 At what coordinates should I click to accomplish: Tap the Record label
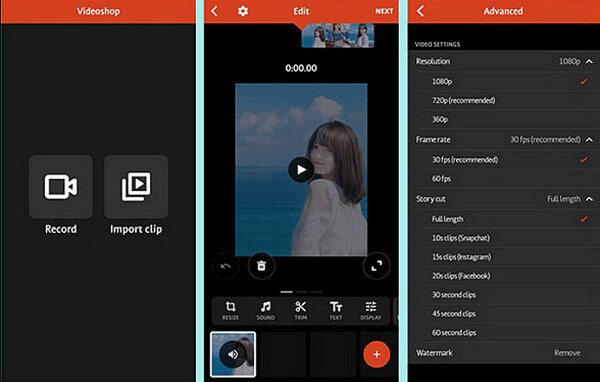tap(61, 229)
